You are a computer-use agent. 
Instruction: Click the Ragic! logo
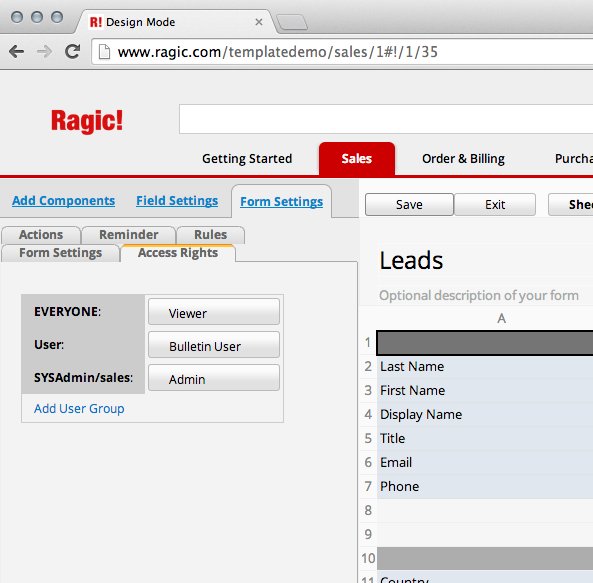coord(87,121)
